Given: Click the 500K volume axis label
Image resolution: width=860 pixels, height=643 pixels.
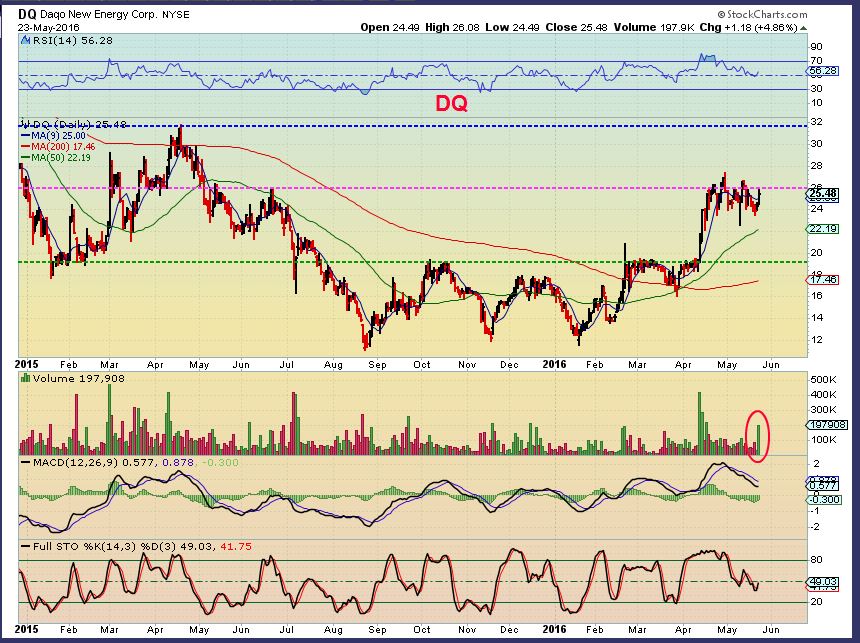Looking at the screenshot, I should [x=823, y=379].
